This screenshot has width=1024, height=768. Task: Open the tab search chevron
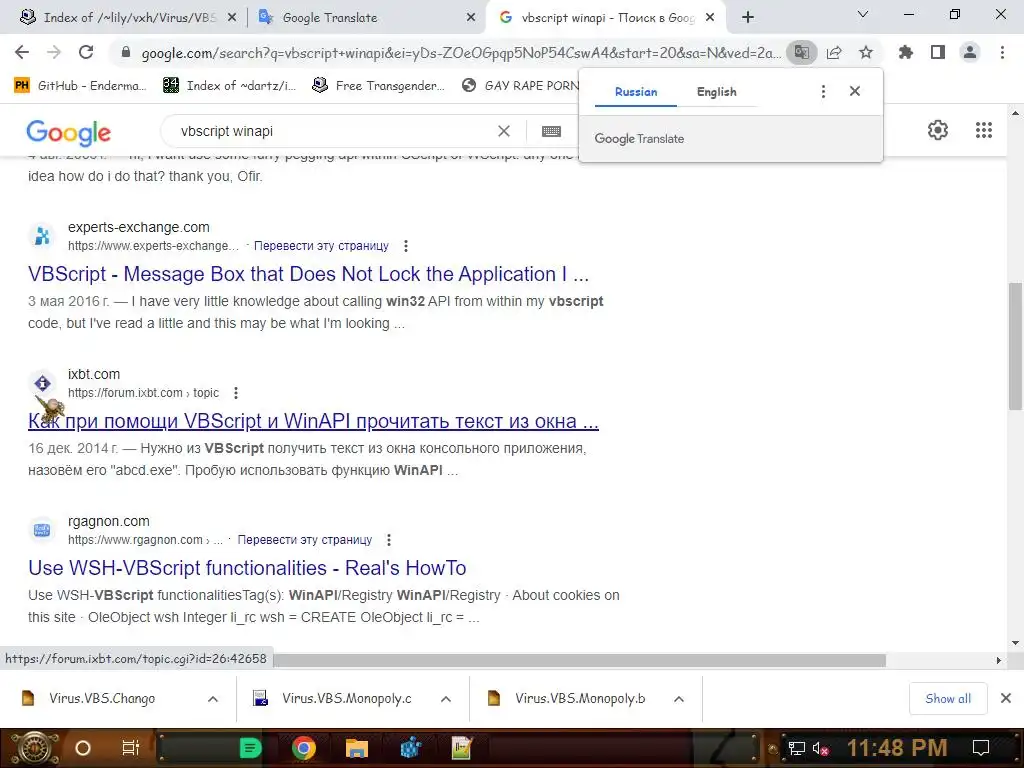click(x=863, y=14)
